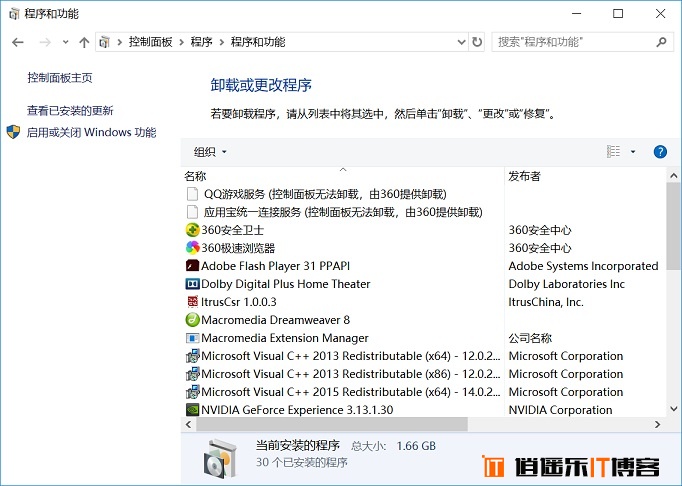Go up one level with up arrow
Image resolution: width=682 pixels, height=486 pixels.
[84, 42]
